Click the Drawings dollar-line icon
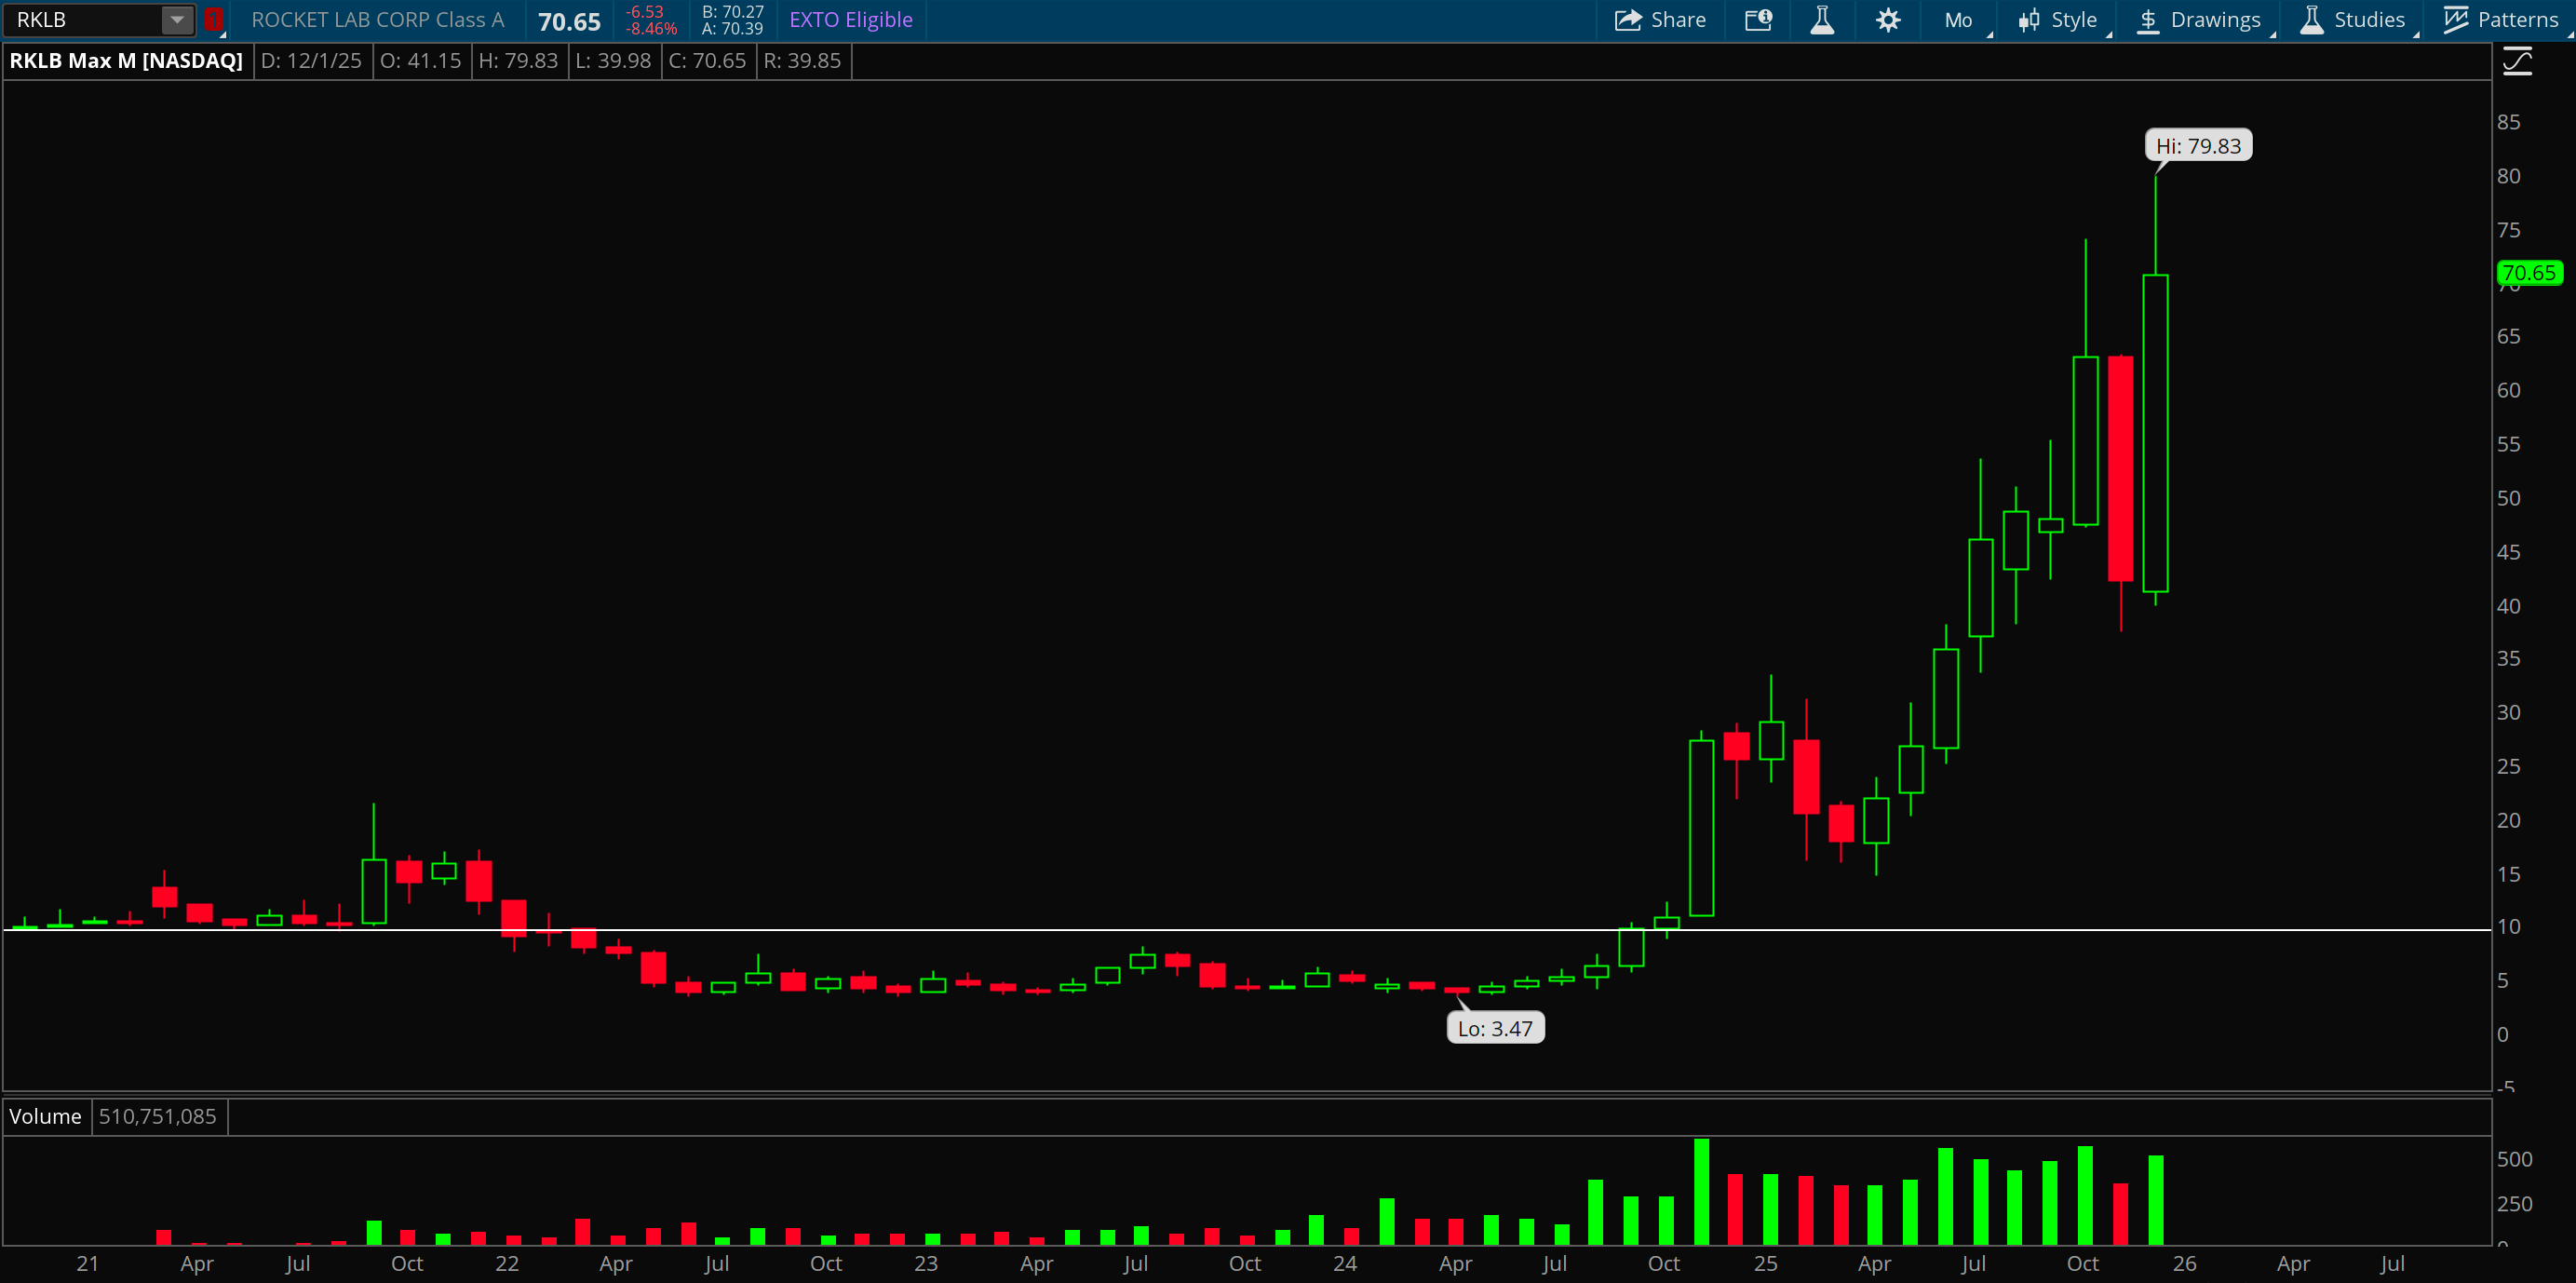This screenshot has height=1283, width=2576. tap(2147, 20)
